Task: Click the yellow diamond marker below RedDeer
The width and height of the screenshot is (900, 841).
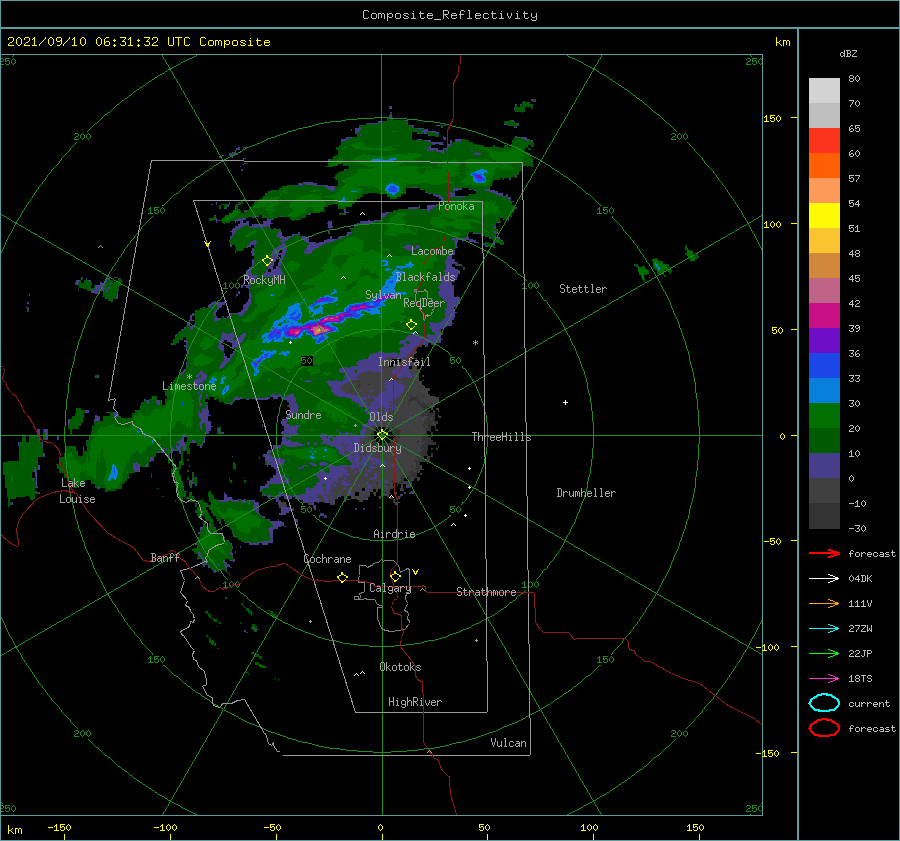Action: pyautogui.click(x=411, y=325)
